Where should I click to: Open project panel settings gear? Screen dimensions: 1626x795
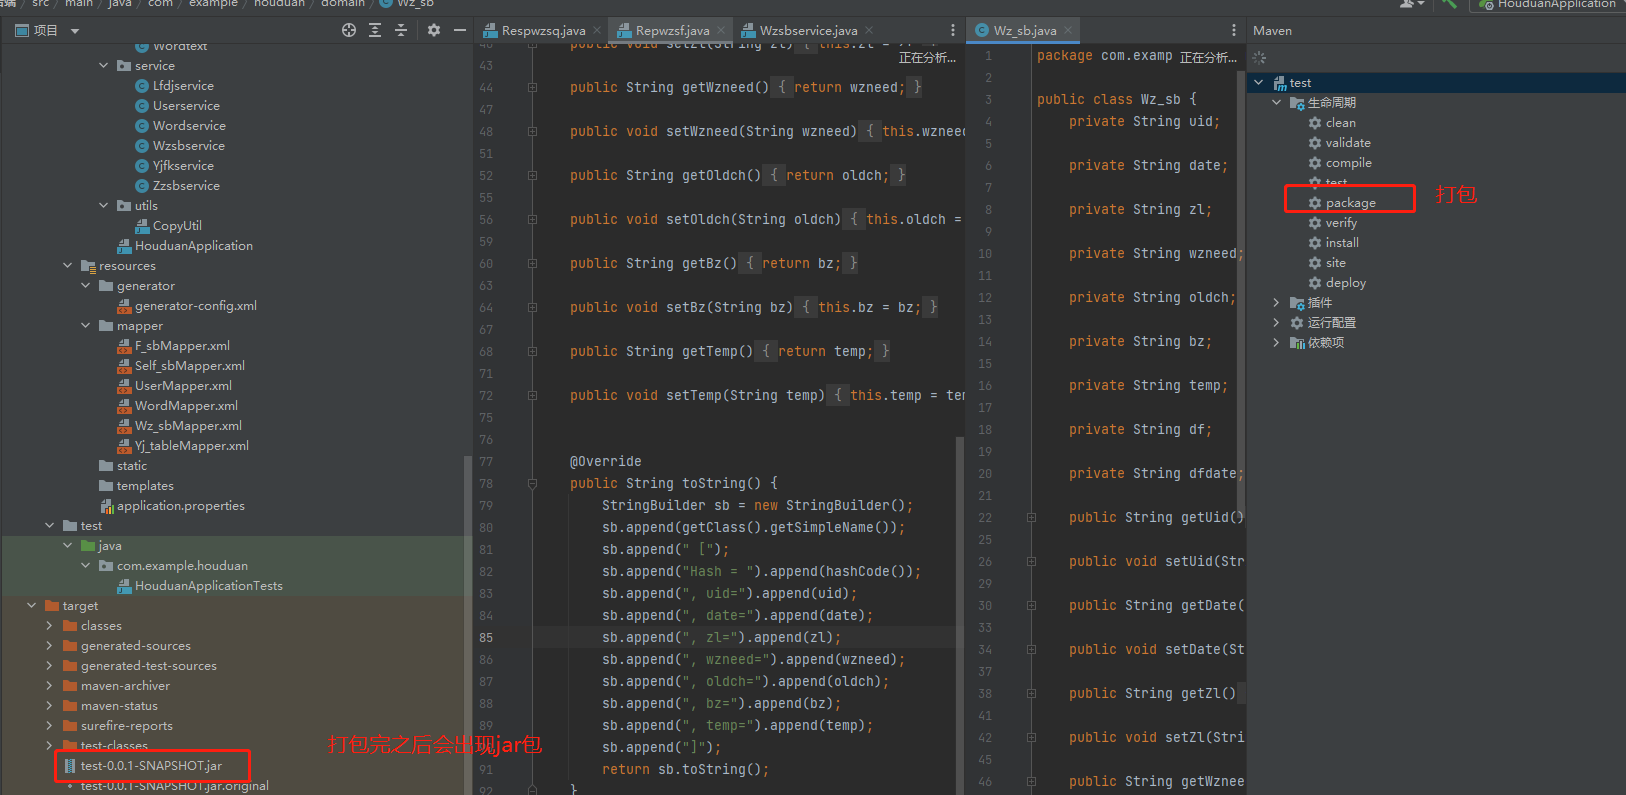point(434,30)
